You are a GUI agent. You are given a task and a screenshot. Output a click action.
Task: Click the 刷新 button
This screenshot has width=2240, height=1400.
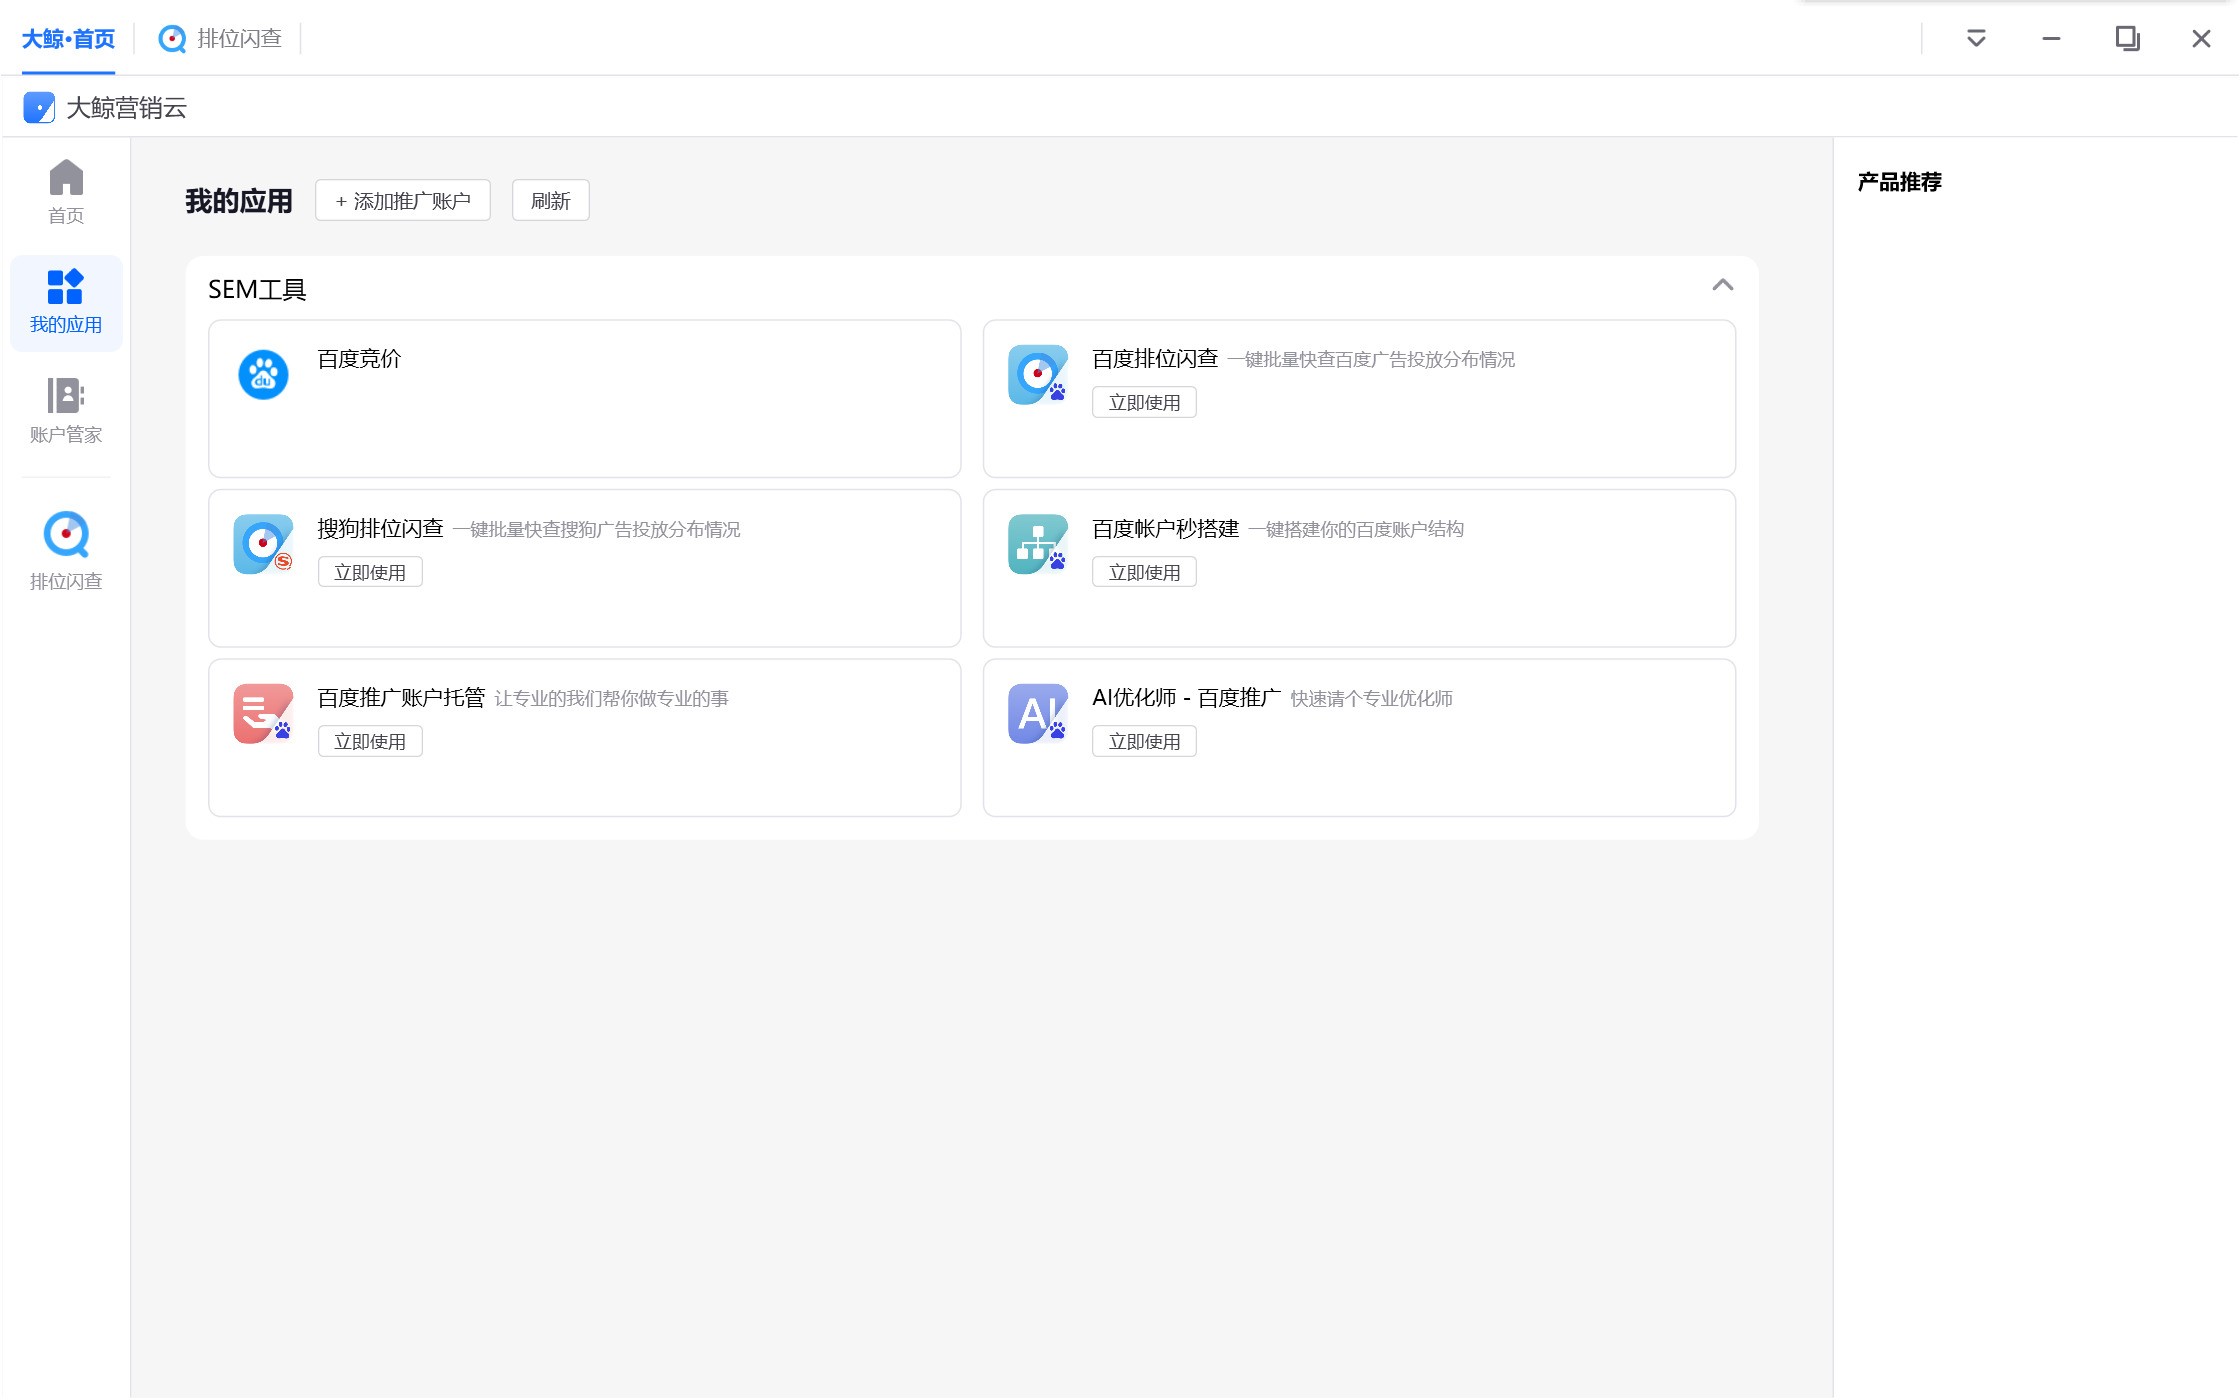pyautogui.click(x=550, y=201)
